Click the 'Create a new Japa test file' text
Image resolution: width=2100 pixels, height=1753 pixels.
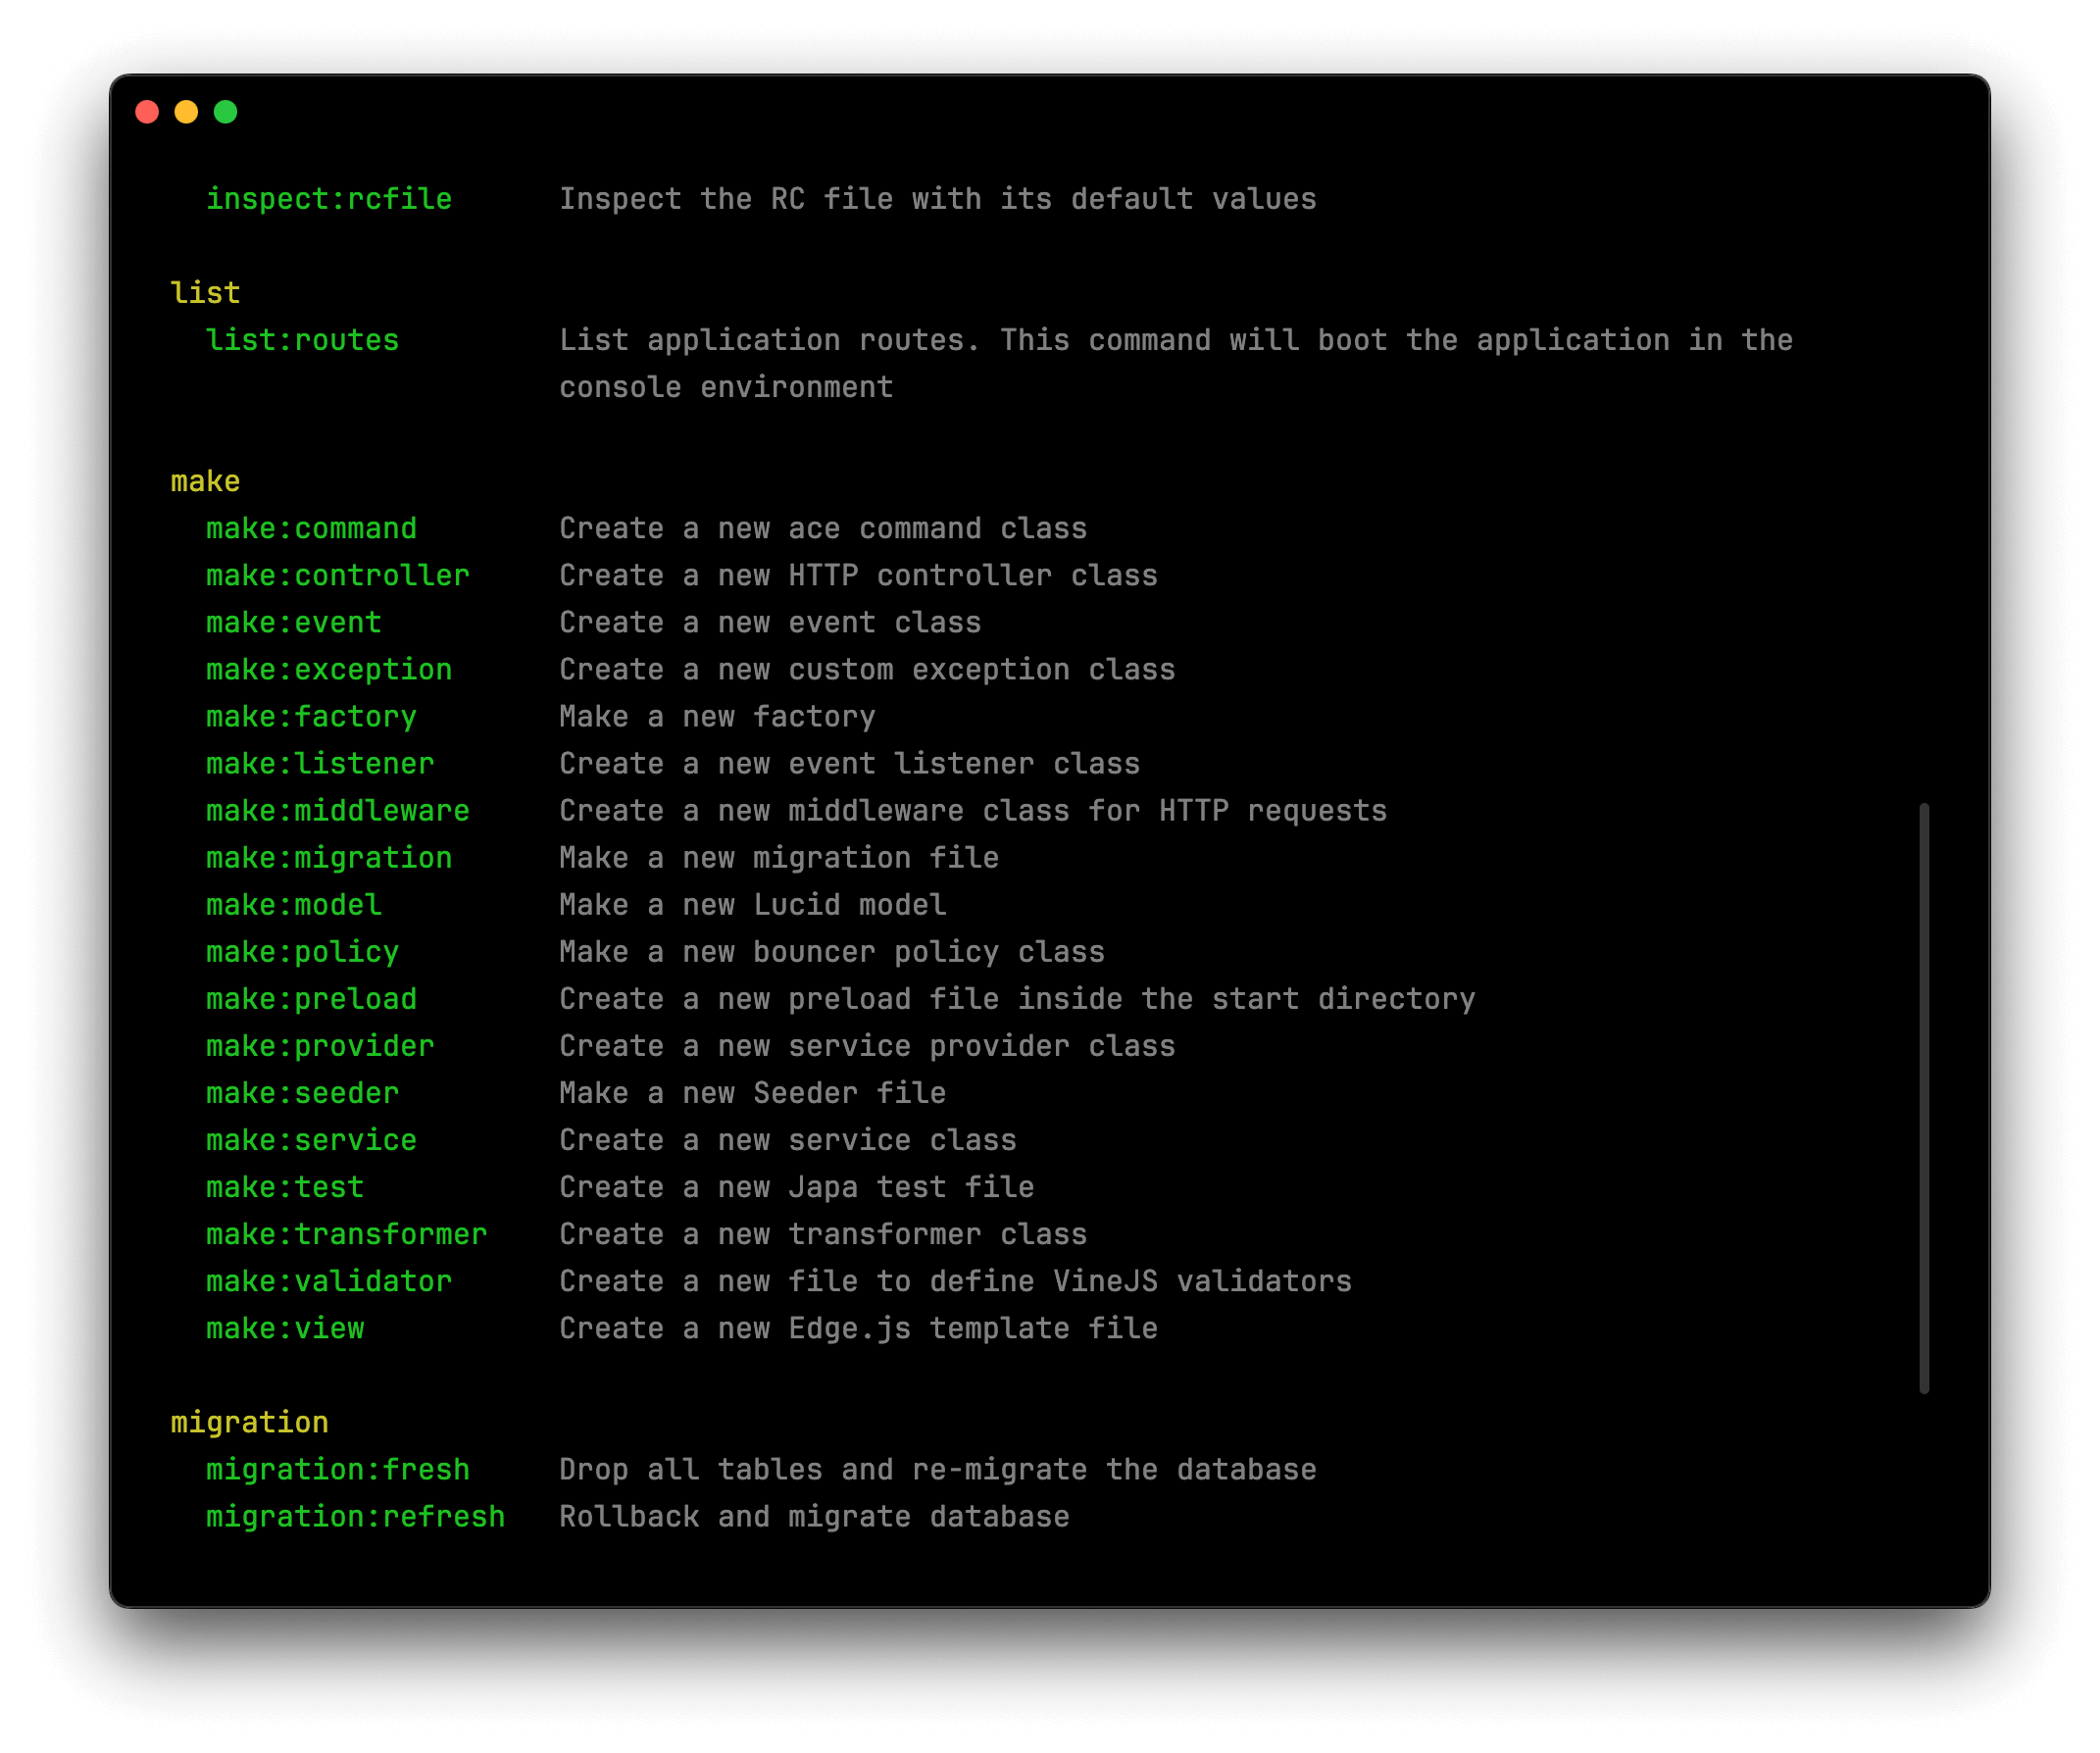click(x=796, y=1187)
